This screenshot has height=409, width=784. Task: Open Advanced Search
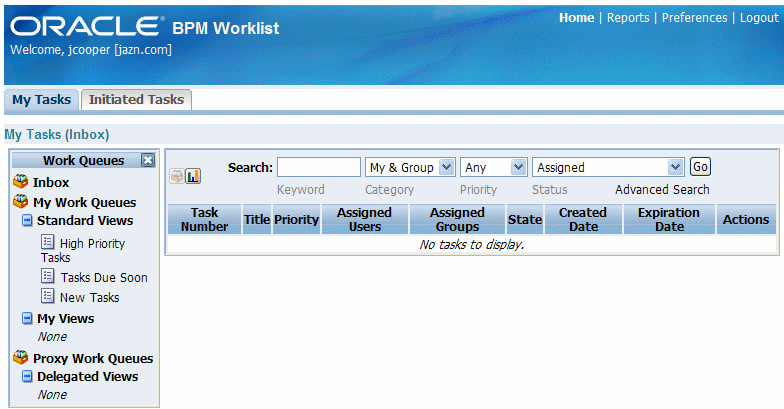(662, 190)
